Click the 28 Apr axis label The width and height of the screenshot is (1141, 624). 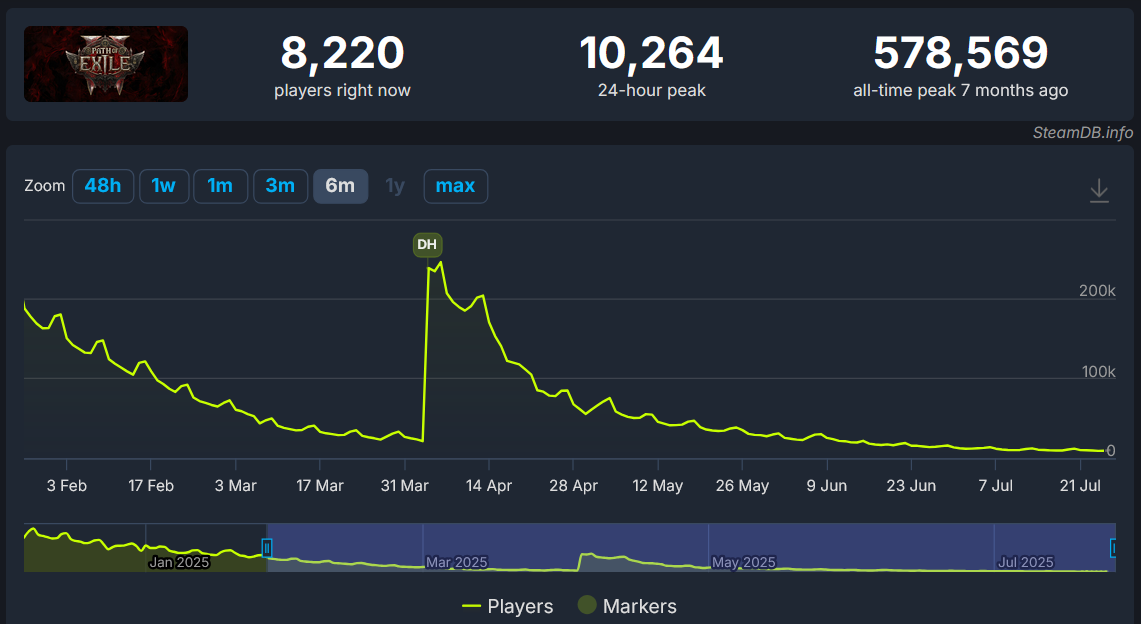click(573, 486)
